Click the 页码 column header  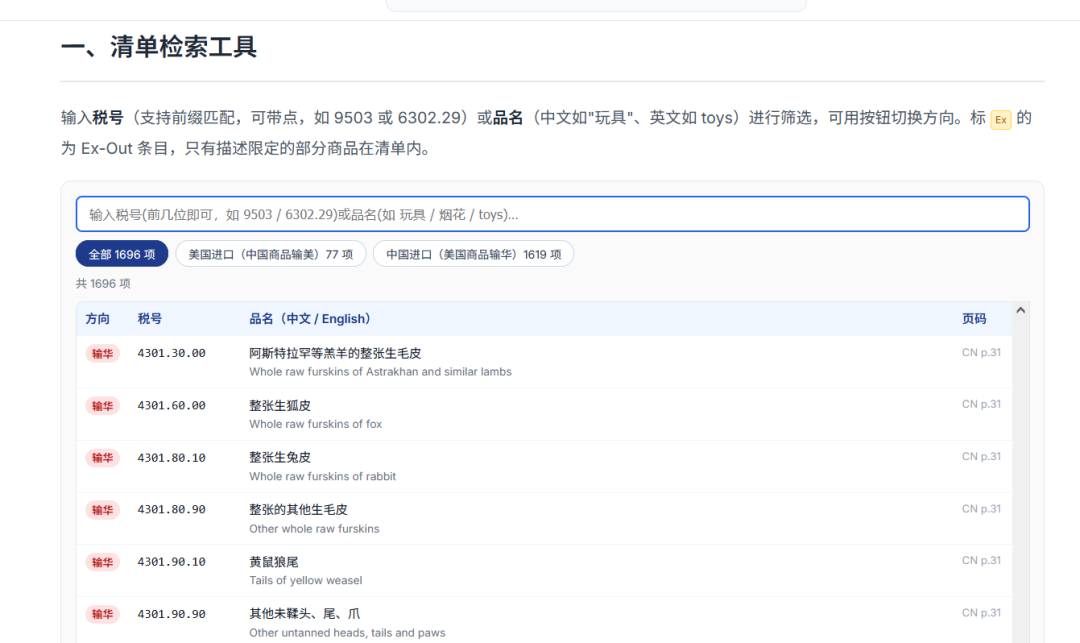pos(974,319)
